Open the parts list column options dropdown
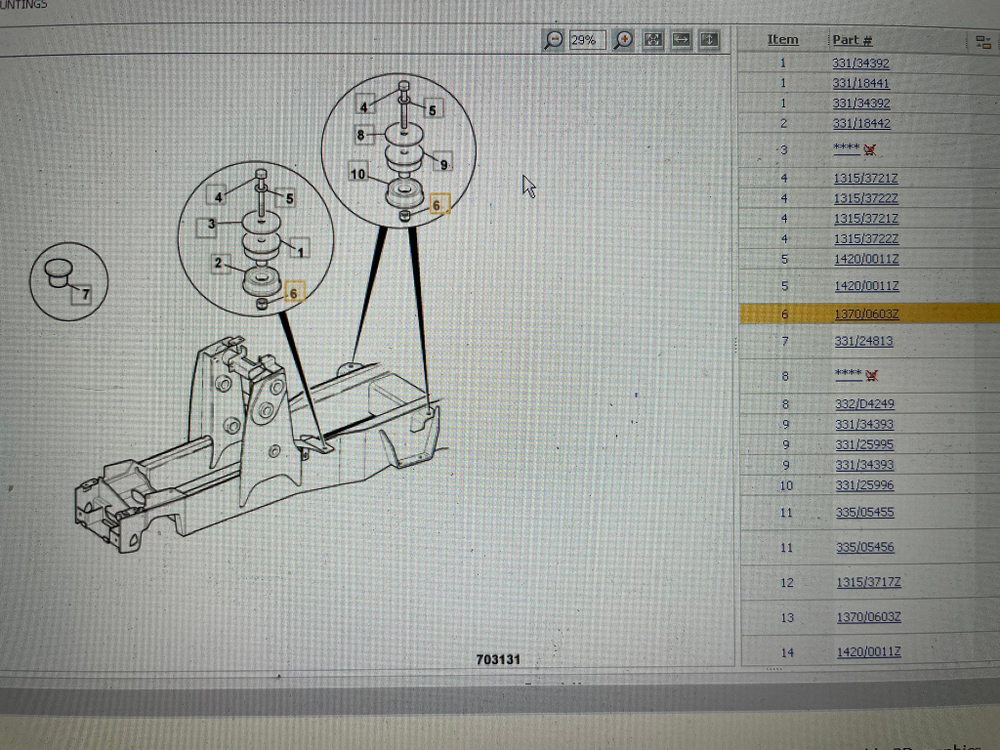Image resolution: width=1000 pixels, height=750 pixels. coord(982,42)
